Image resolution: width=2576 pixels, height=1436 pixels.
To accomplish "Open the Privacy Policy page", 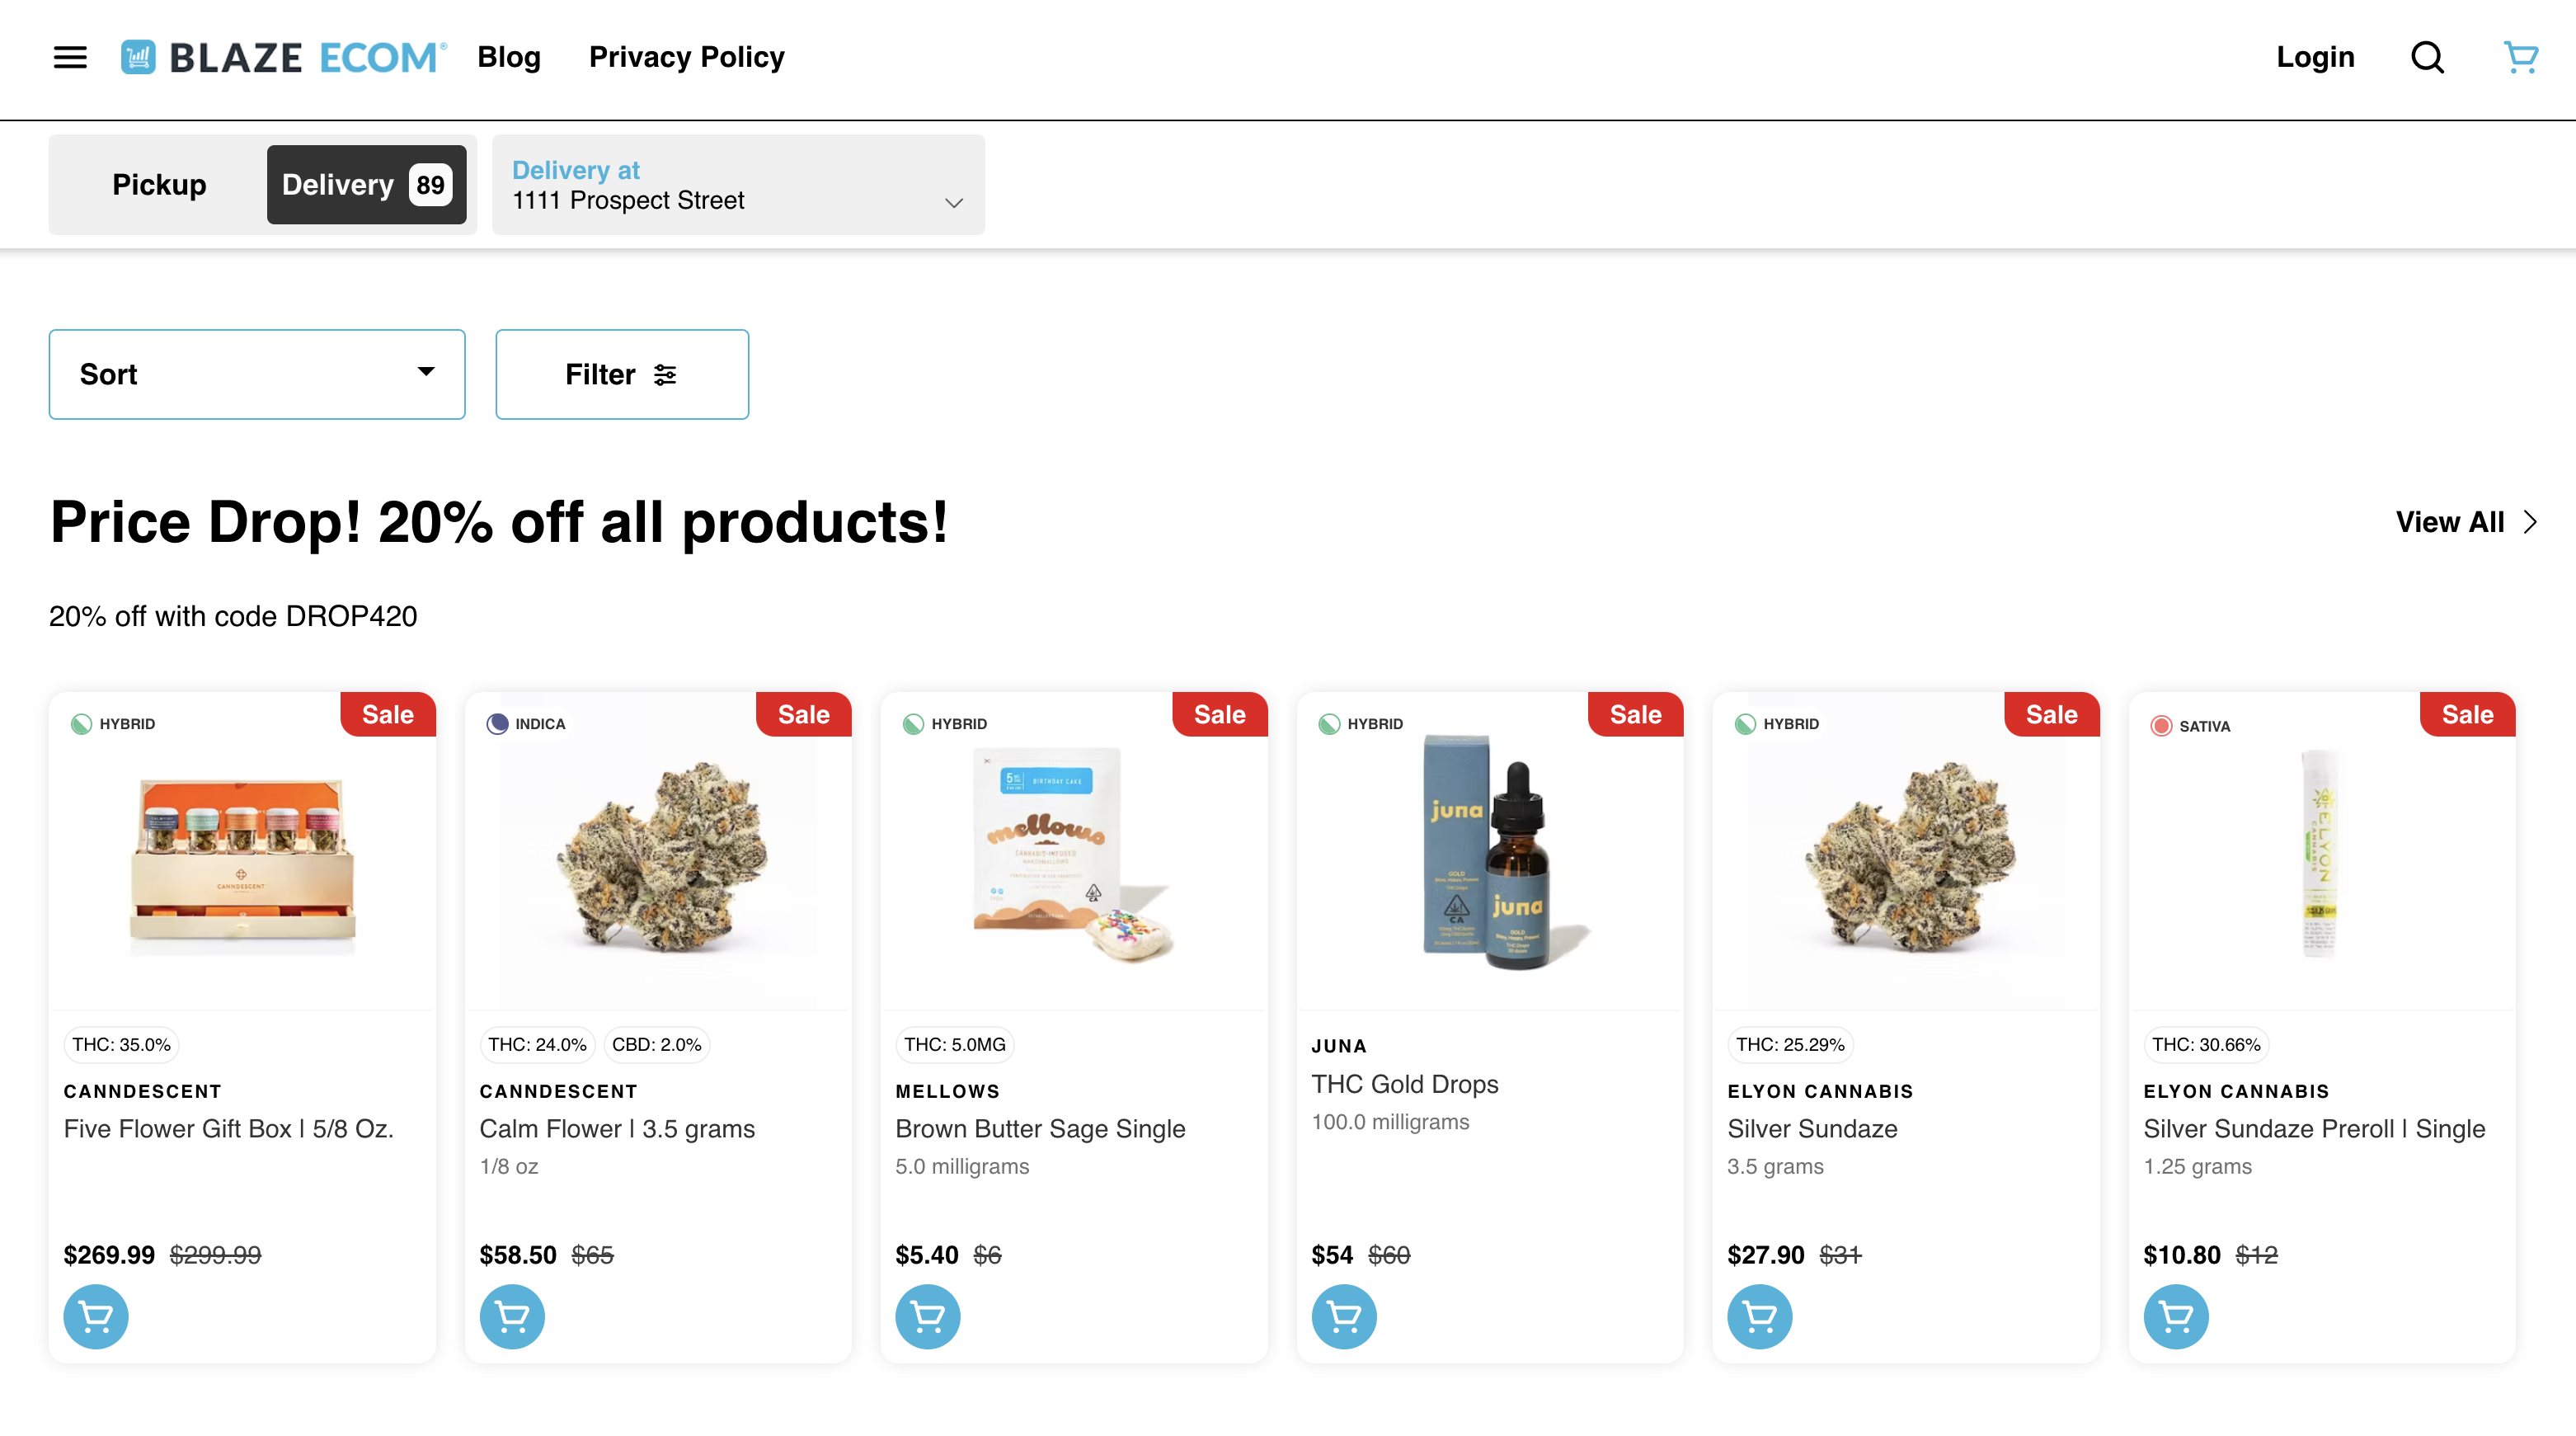I will (686, 57).
